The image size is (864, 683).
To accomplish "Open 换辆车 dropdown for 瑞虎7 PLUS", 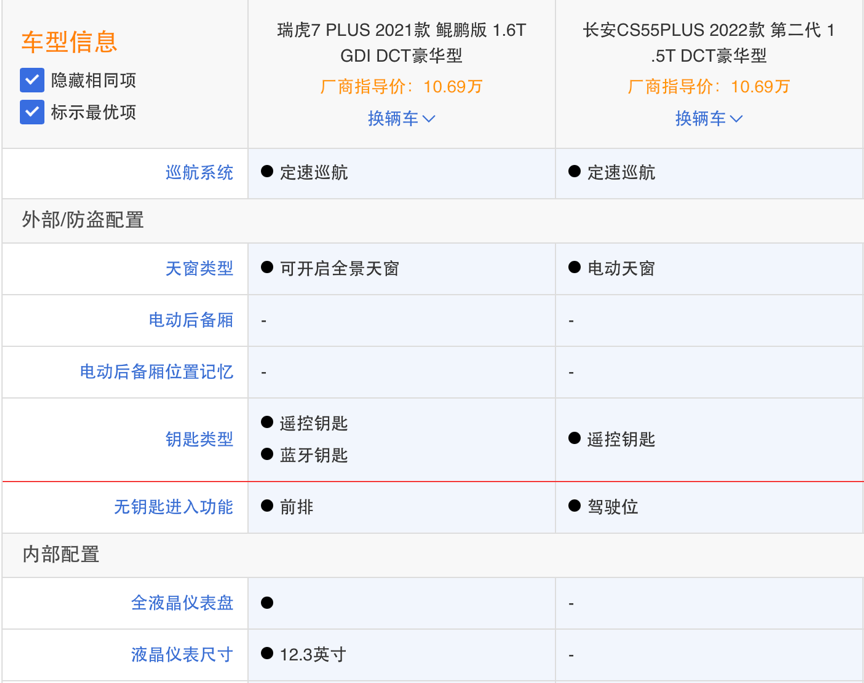I will 401,118.
